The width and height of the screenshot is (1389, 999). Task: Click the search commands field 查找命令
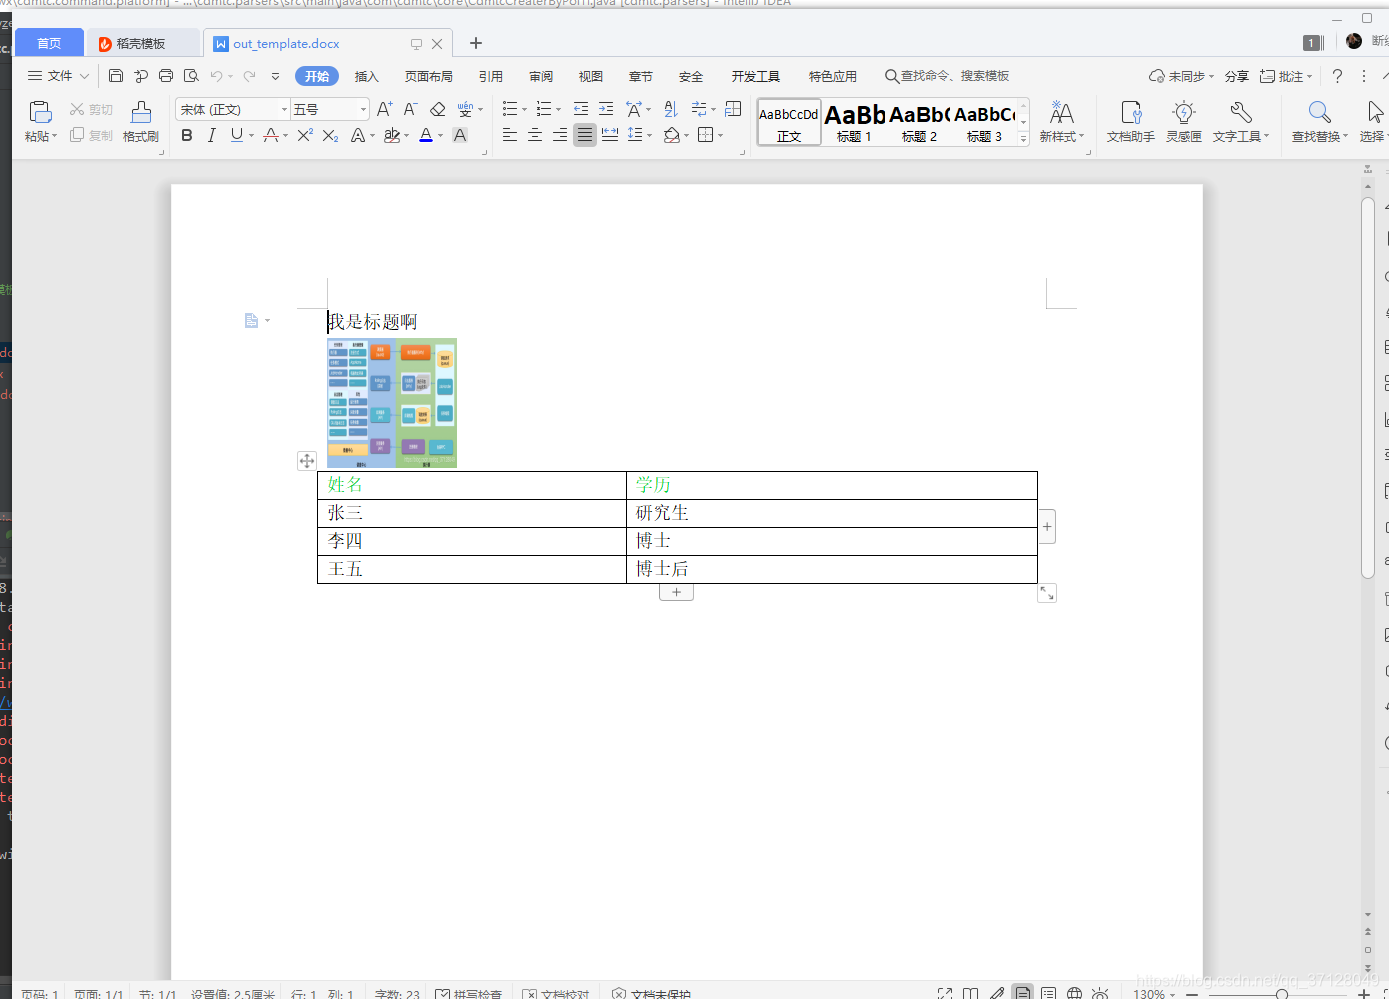pyautogui.click(x=947, y=76)
